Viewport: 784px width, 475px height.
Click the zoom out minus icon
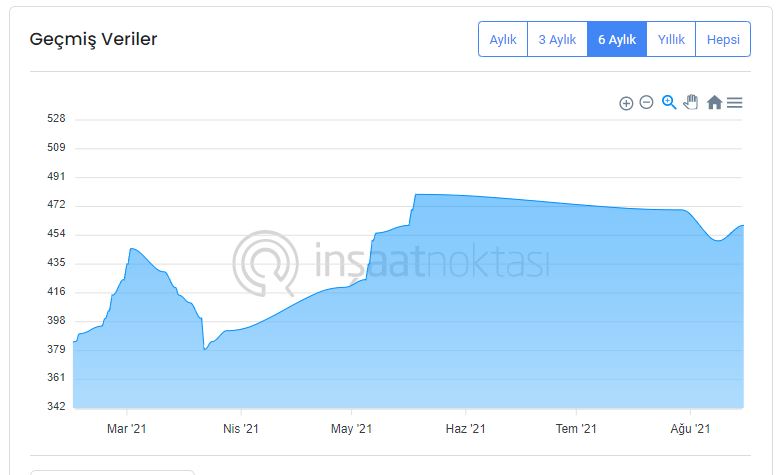[646, 102]
